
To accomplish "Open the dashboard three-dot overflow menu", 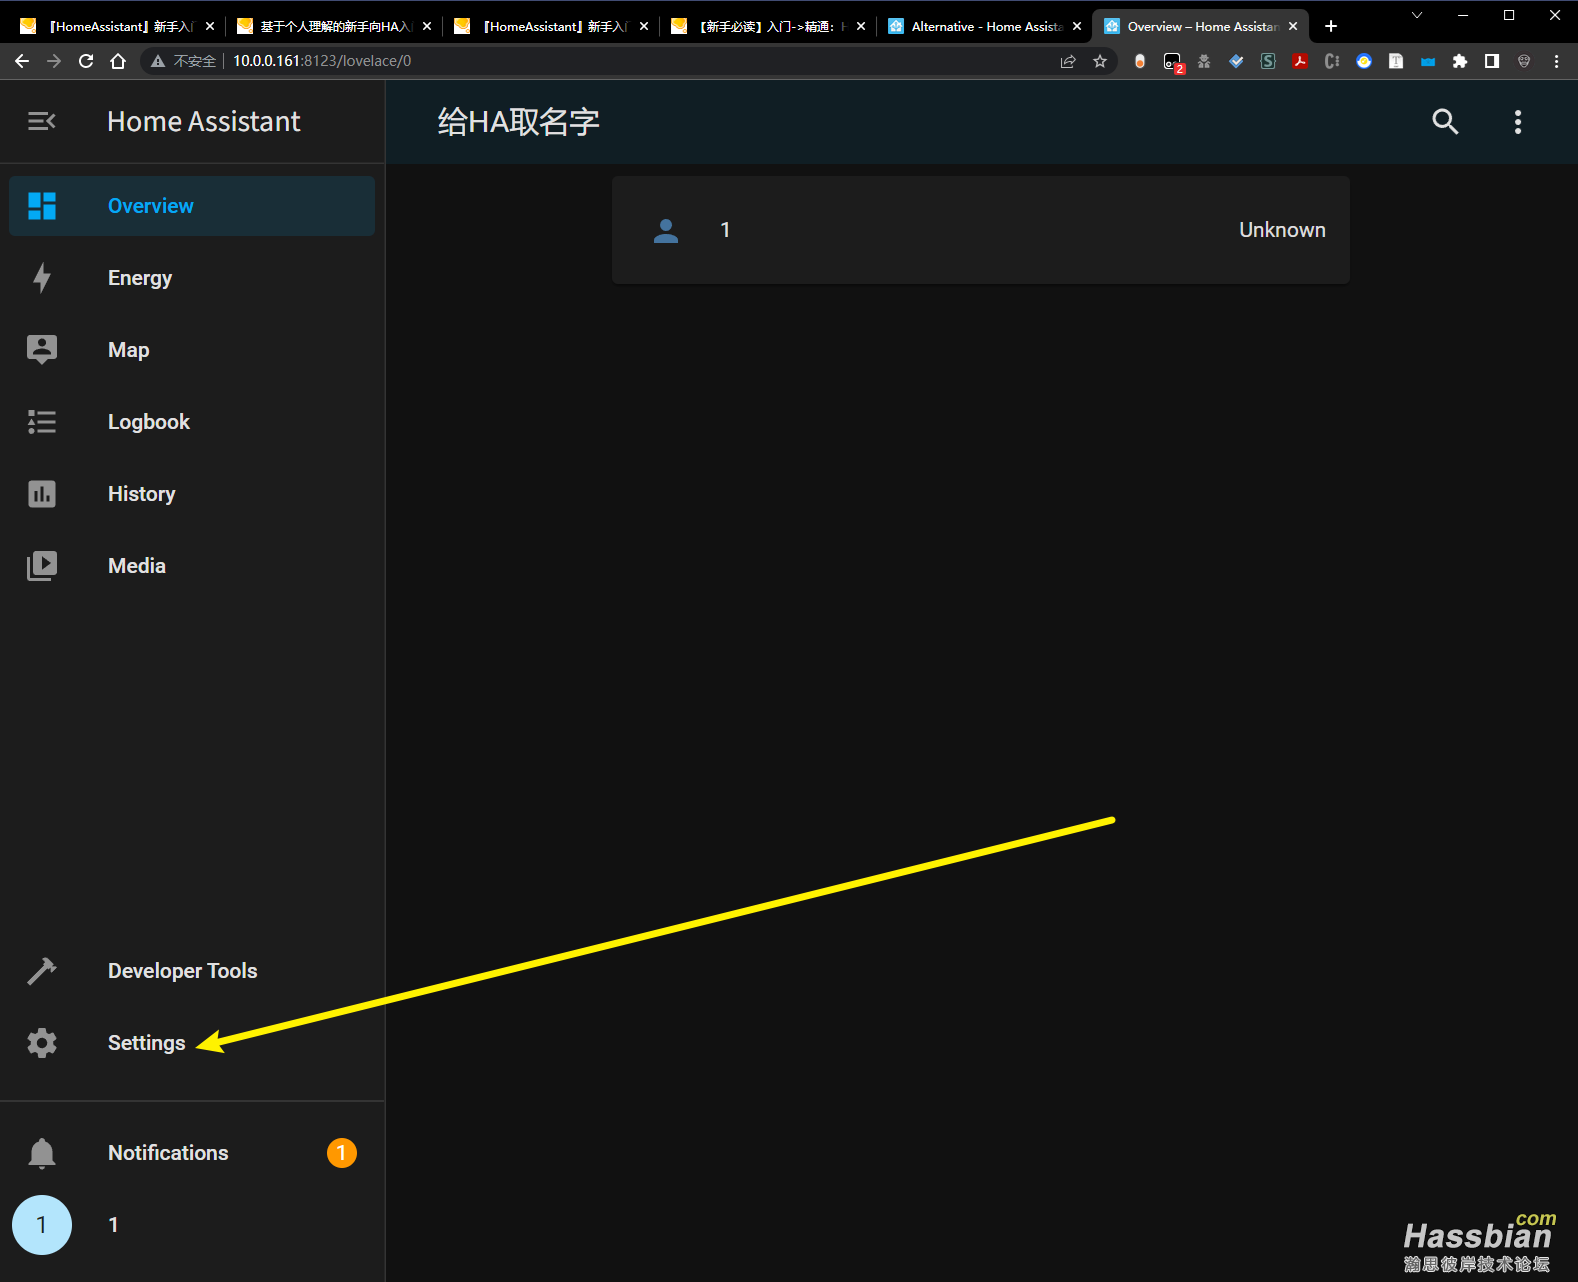I will [1518, 122].
